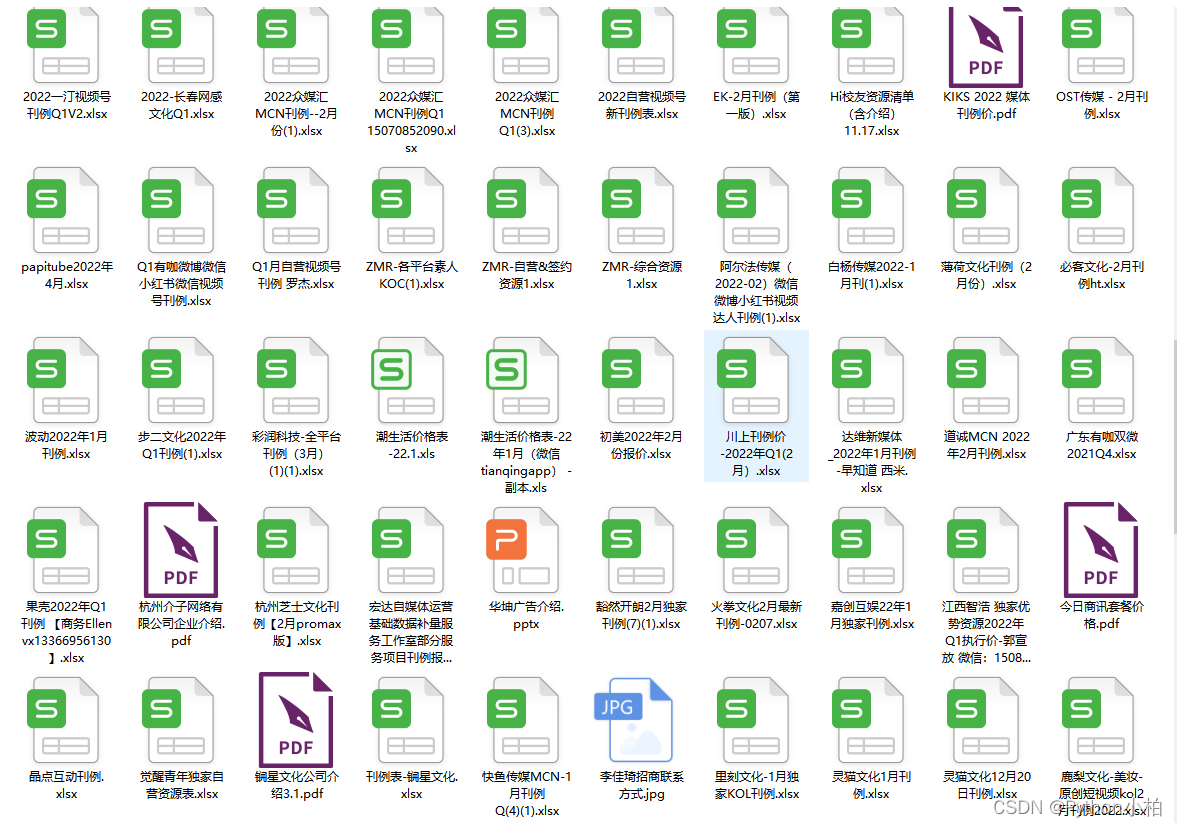Select the 嘉创互娱22年1月独家刊例.xlsx icon

point(868,550)
